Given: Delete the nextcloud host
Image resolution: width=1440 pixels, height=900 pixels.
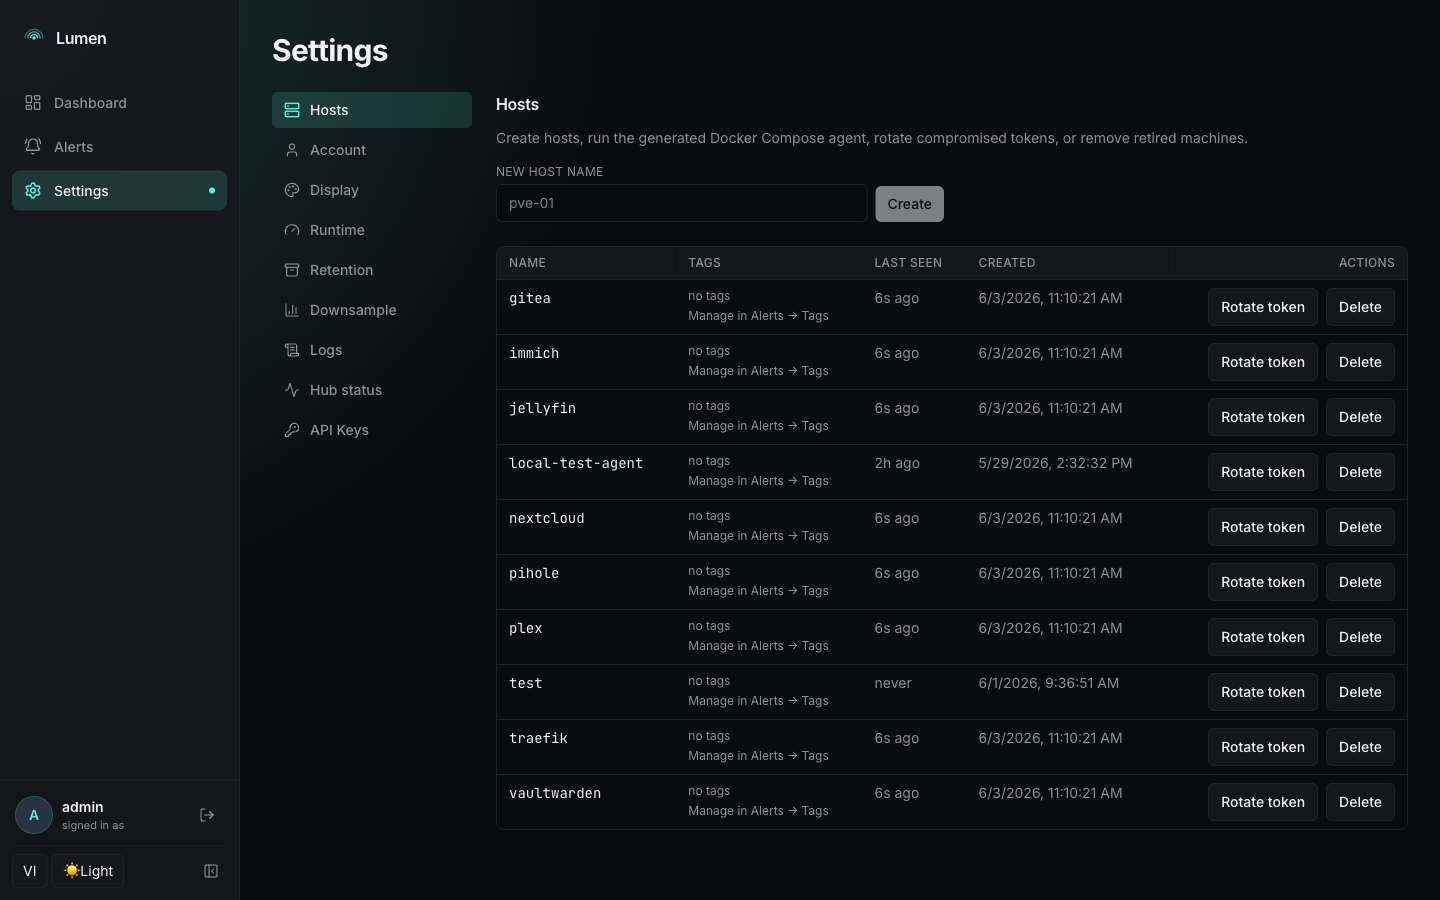Looking at the screenshot, I should click(x=1360, y=527).
